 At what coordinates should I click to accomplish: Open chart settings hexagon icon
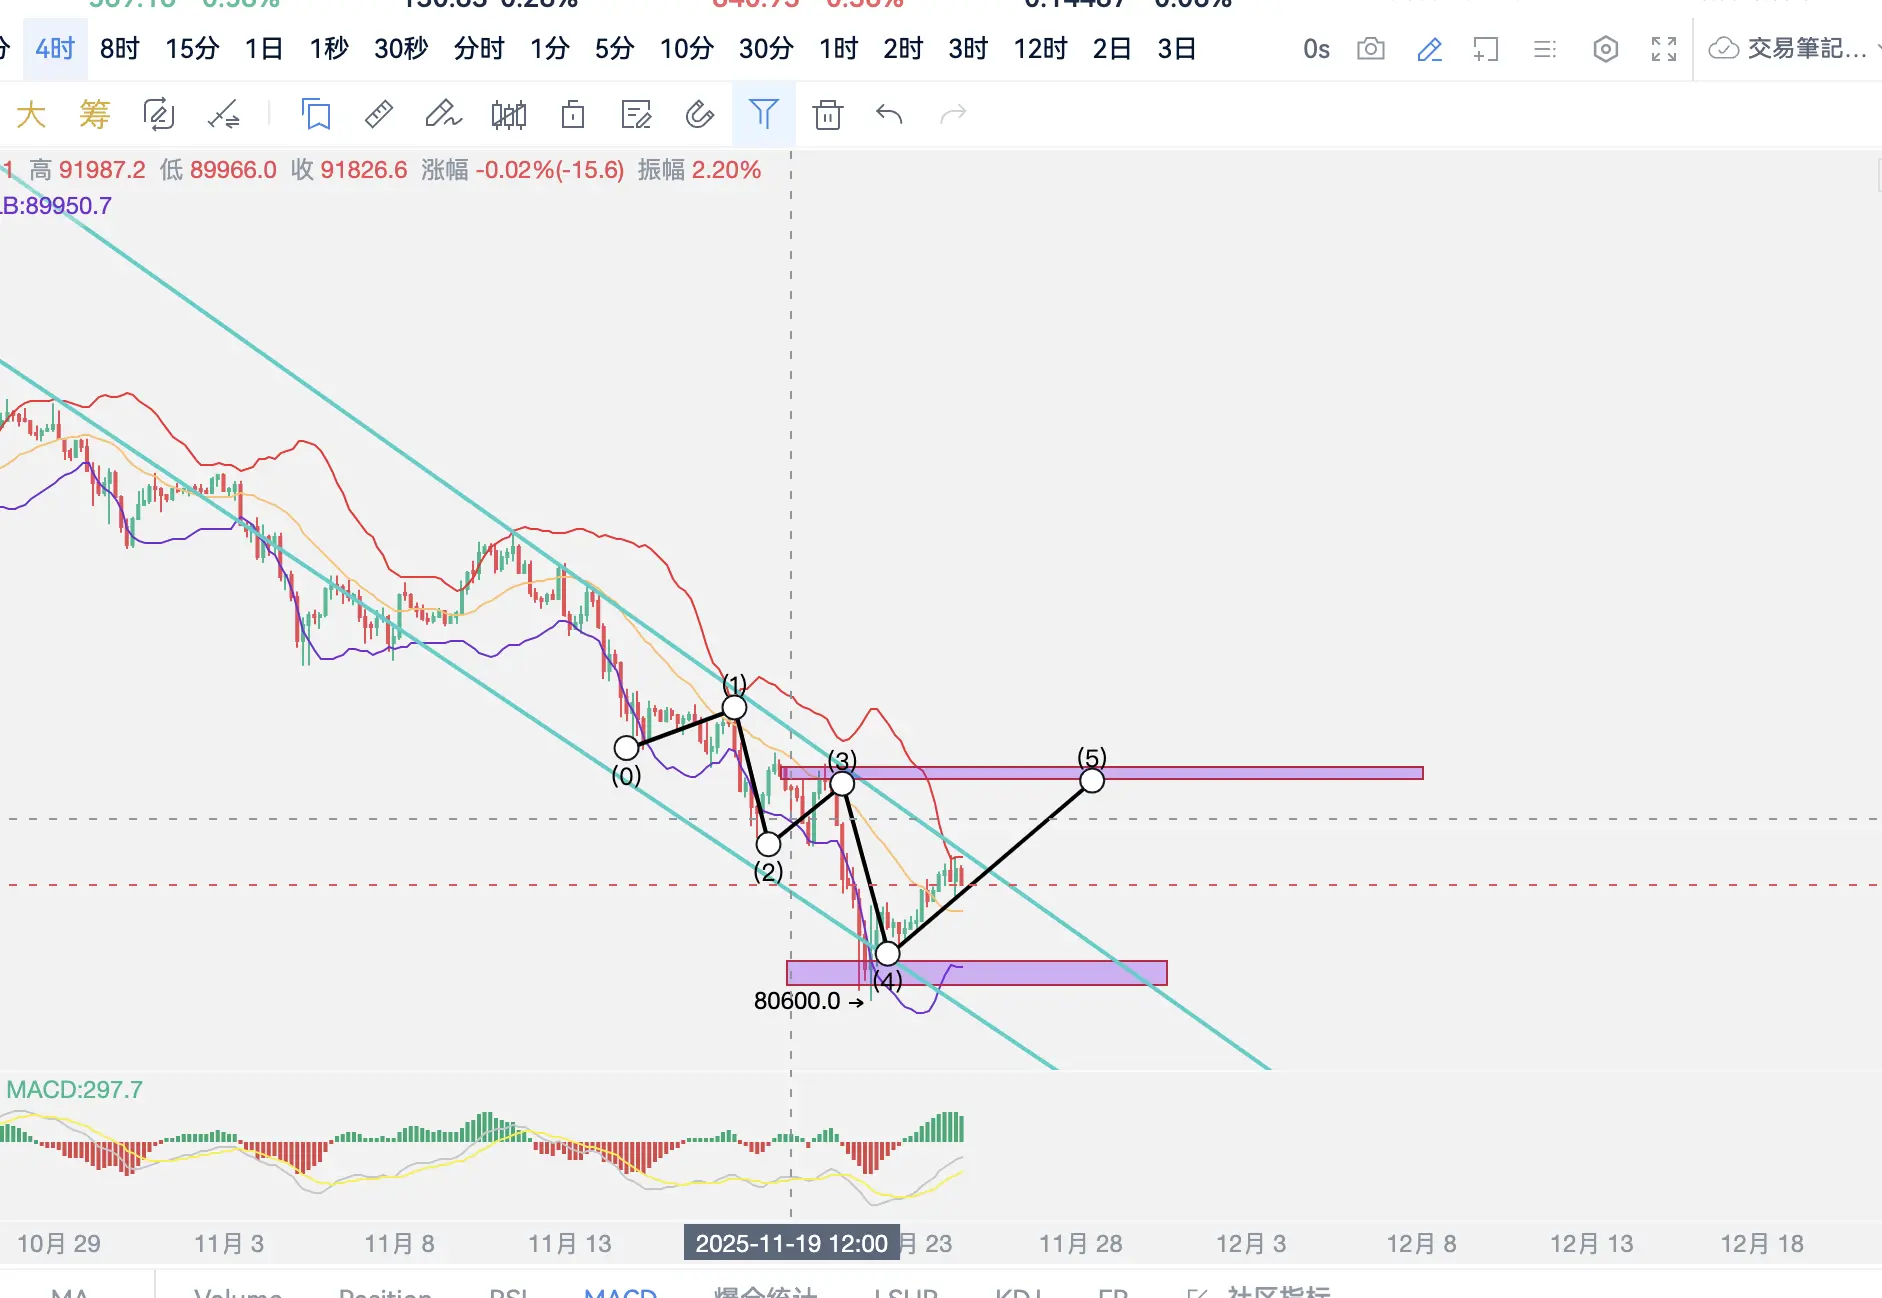coord(1605,49)
